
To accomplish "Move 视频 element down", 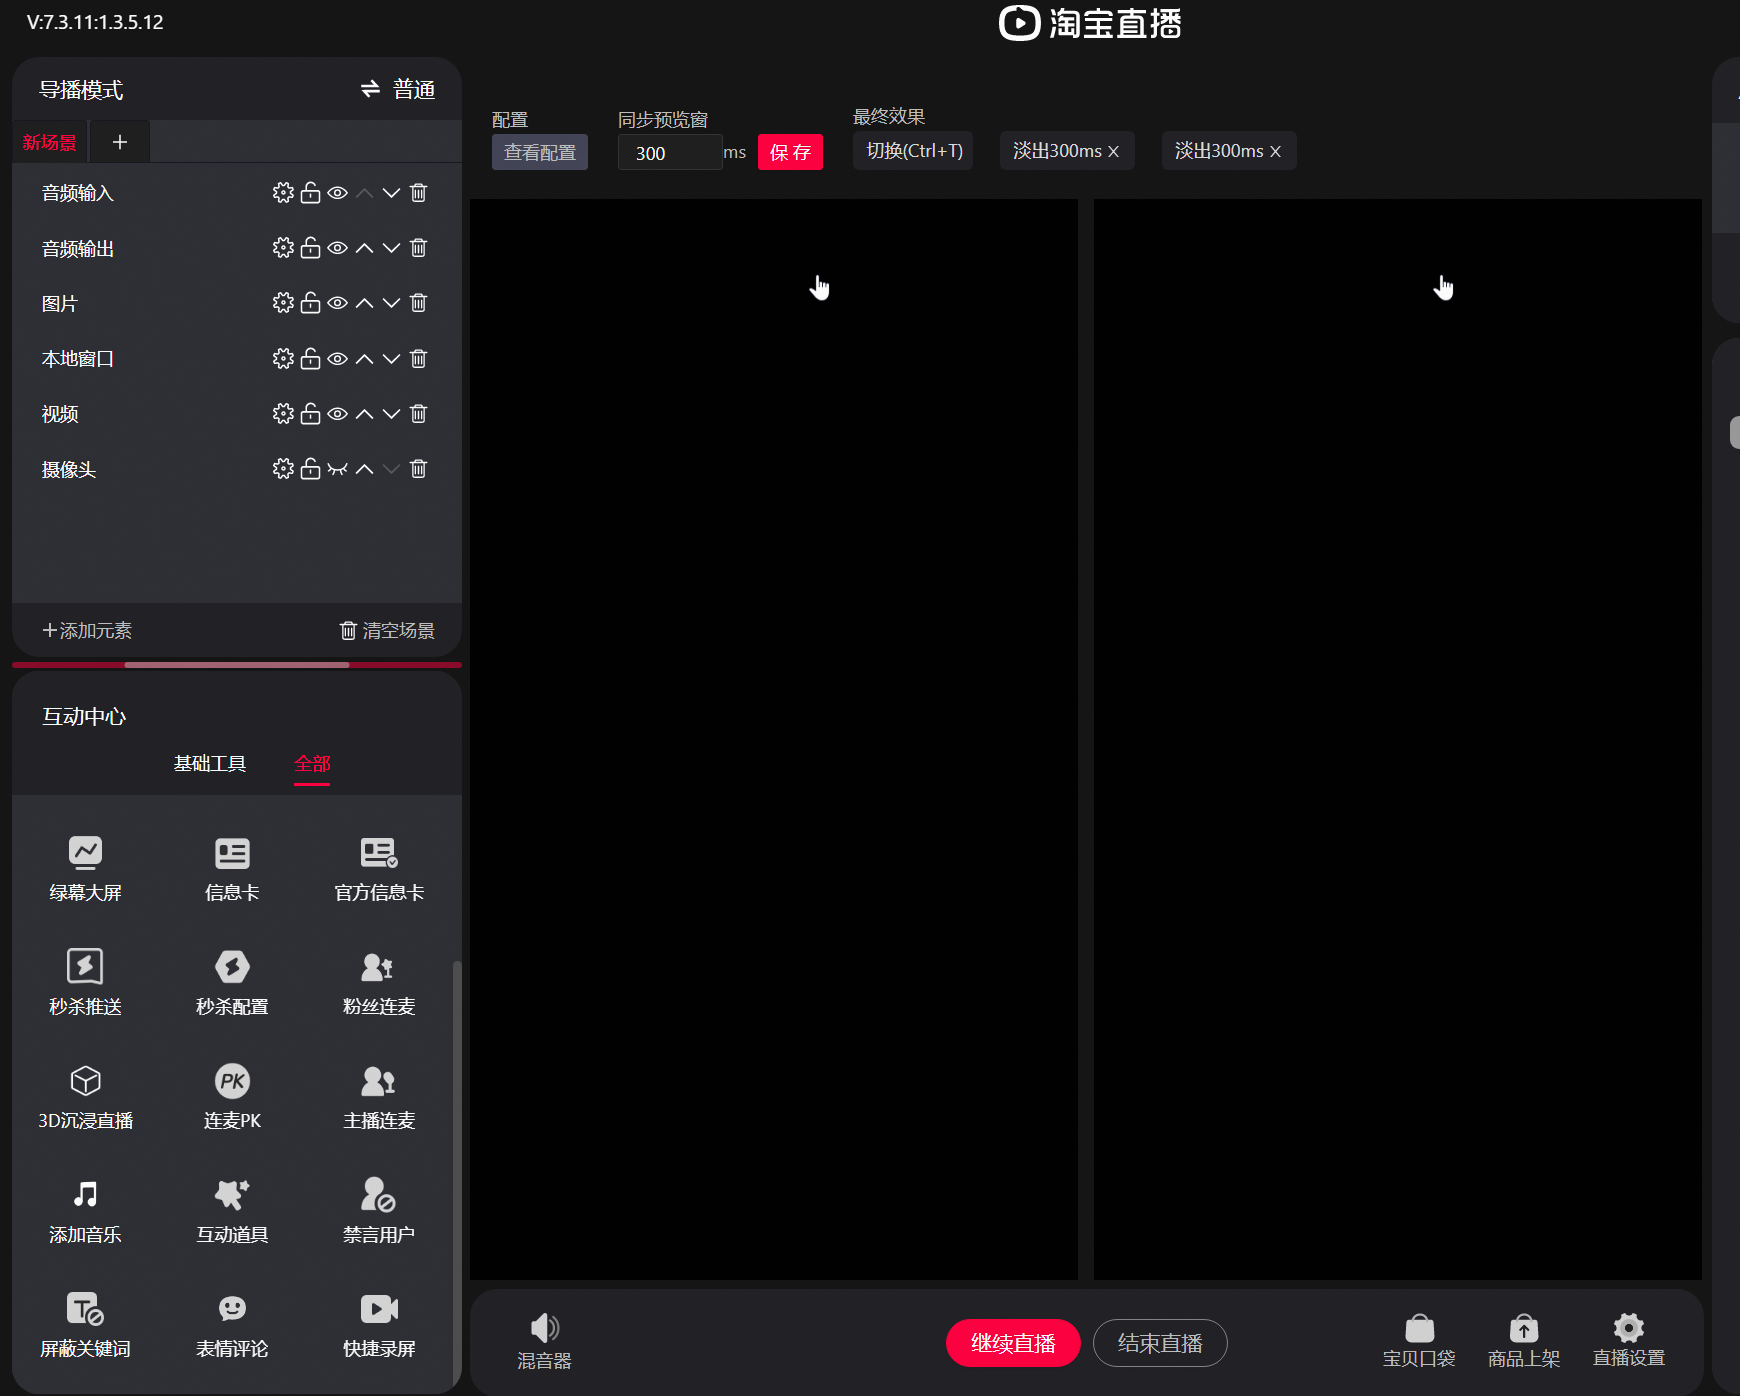I will (391, 413).
